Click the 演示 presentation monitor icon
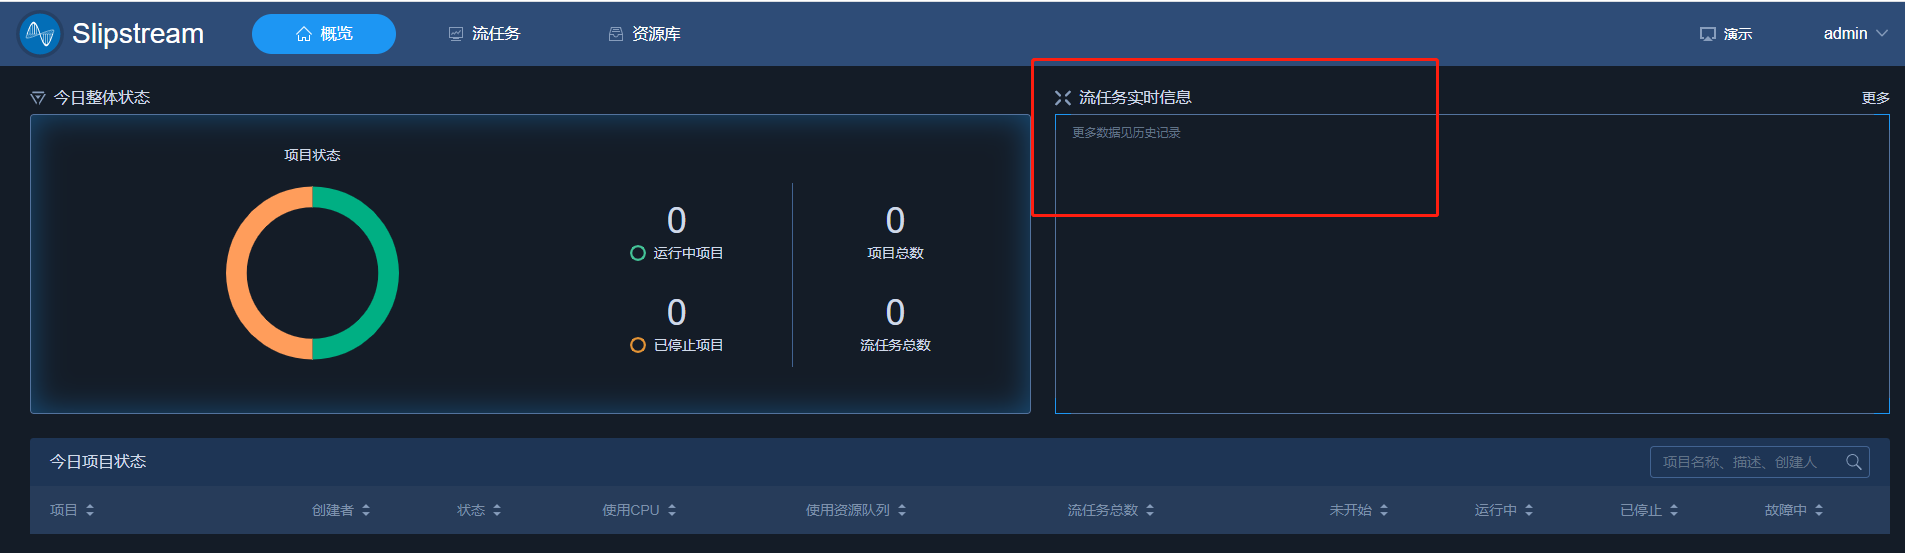The image size is (1905, 553). [1708, 34]
